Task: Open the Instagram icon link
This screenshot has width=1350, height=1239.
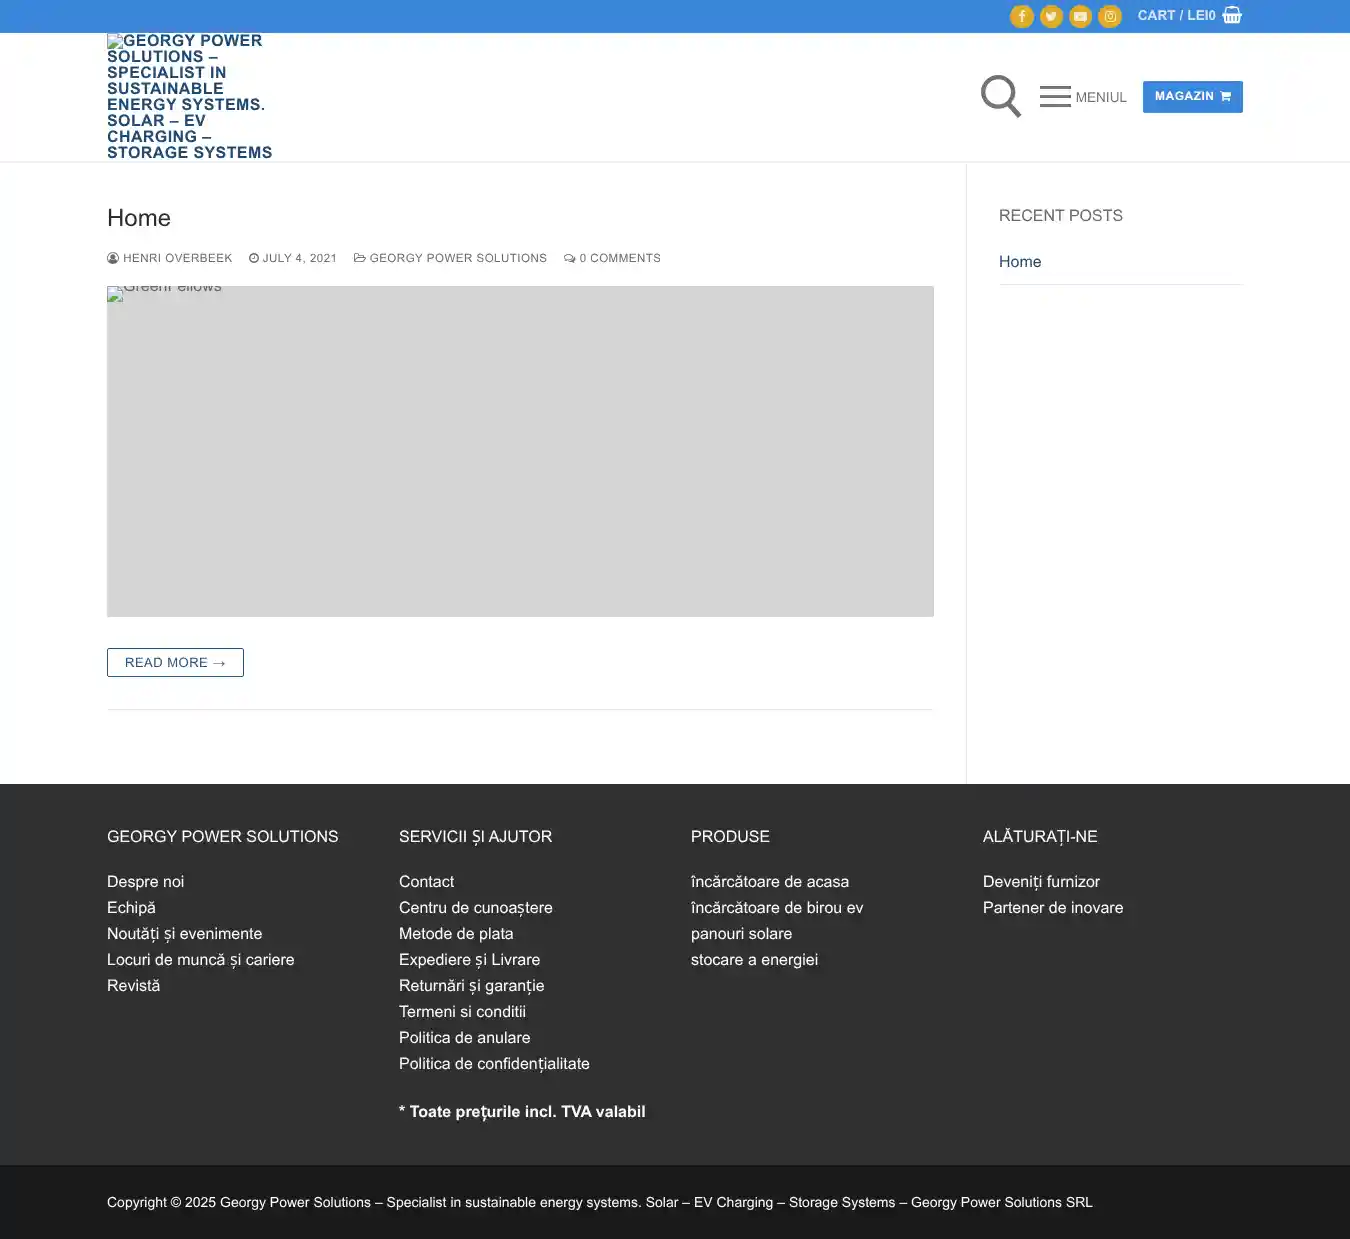Action: 1110,16
